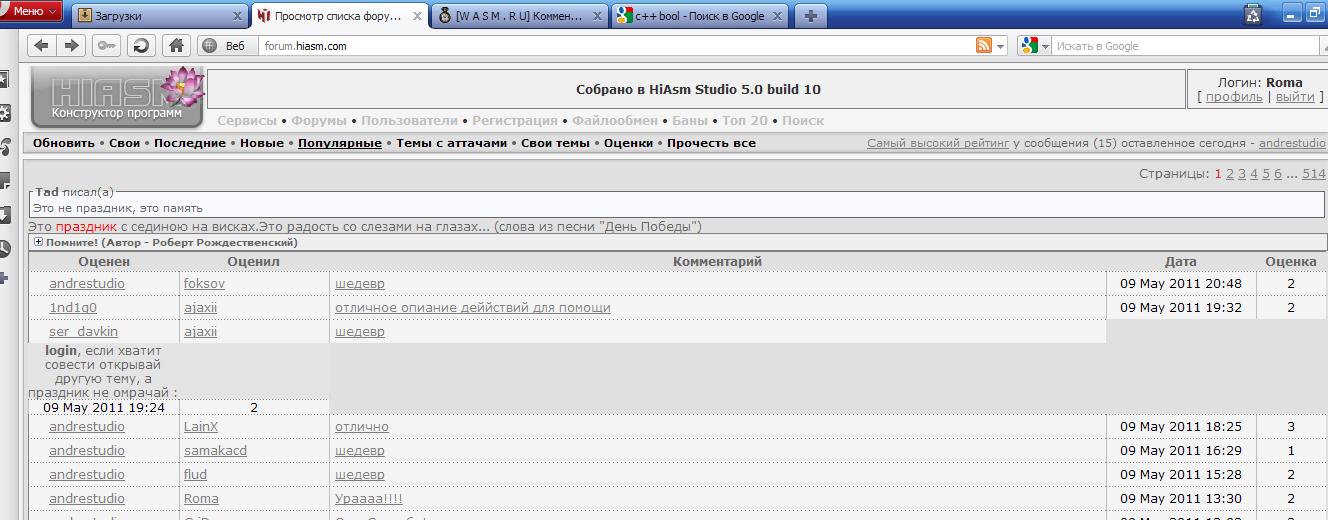Image resolution: width=1328 pixels, height=520 pixels.
Task: Click the browser Back arrow button
Action: tap(41, 46)
